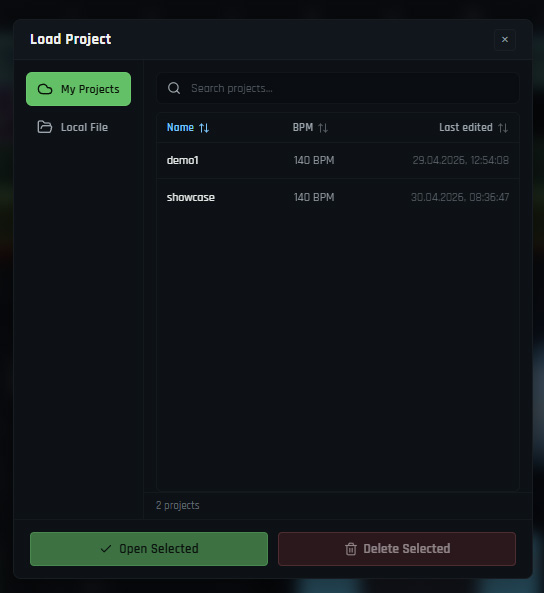The height and width of the screenshot is (593, 544).
Task: Click the 2 projects count text
Action: pos(177,506)
